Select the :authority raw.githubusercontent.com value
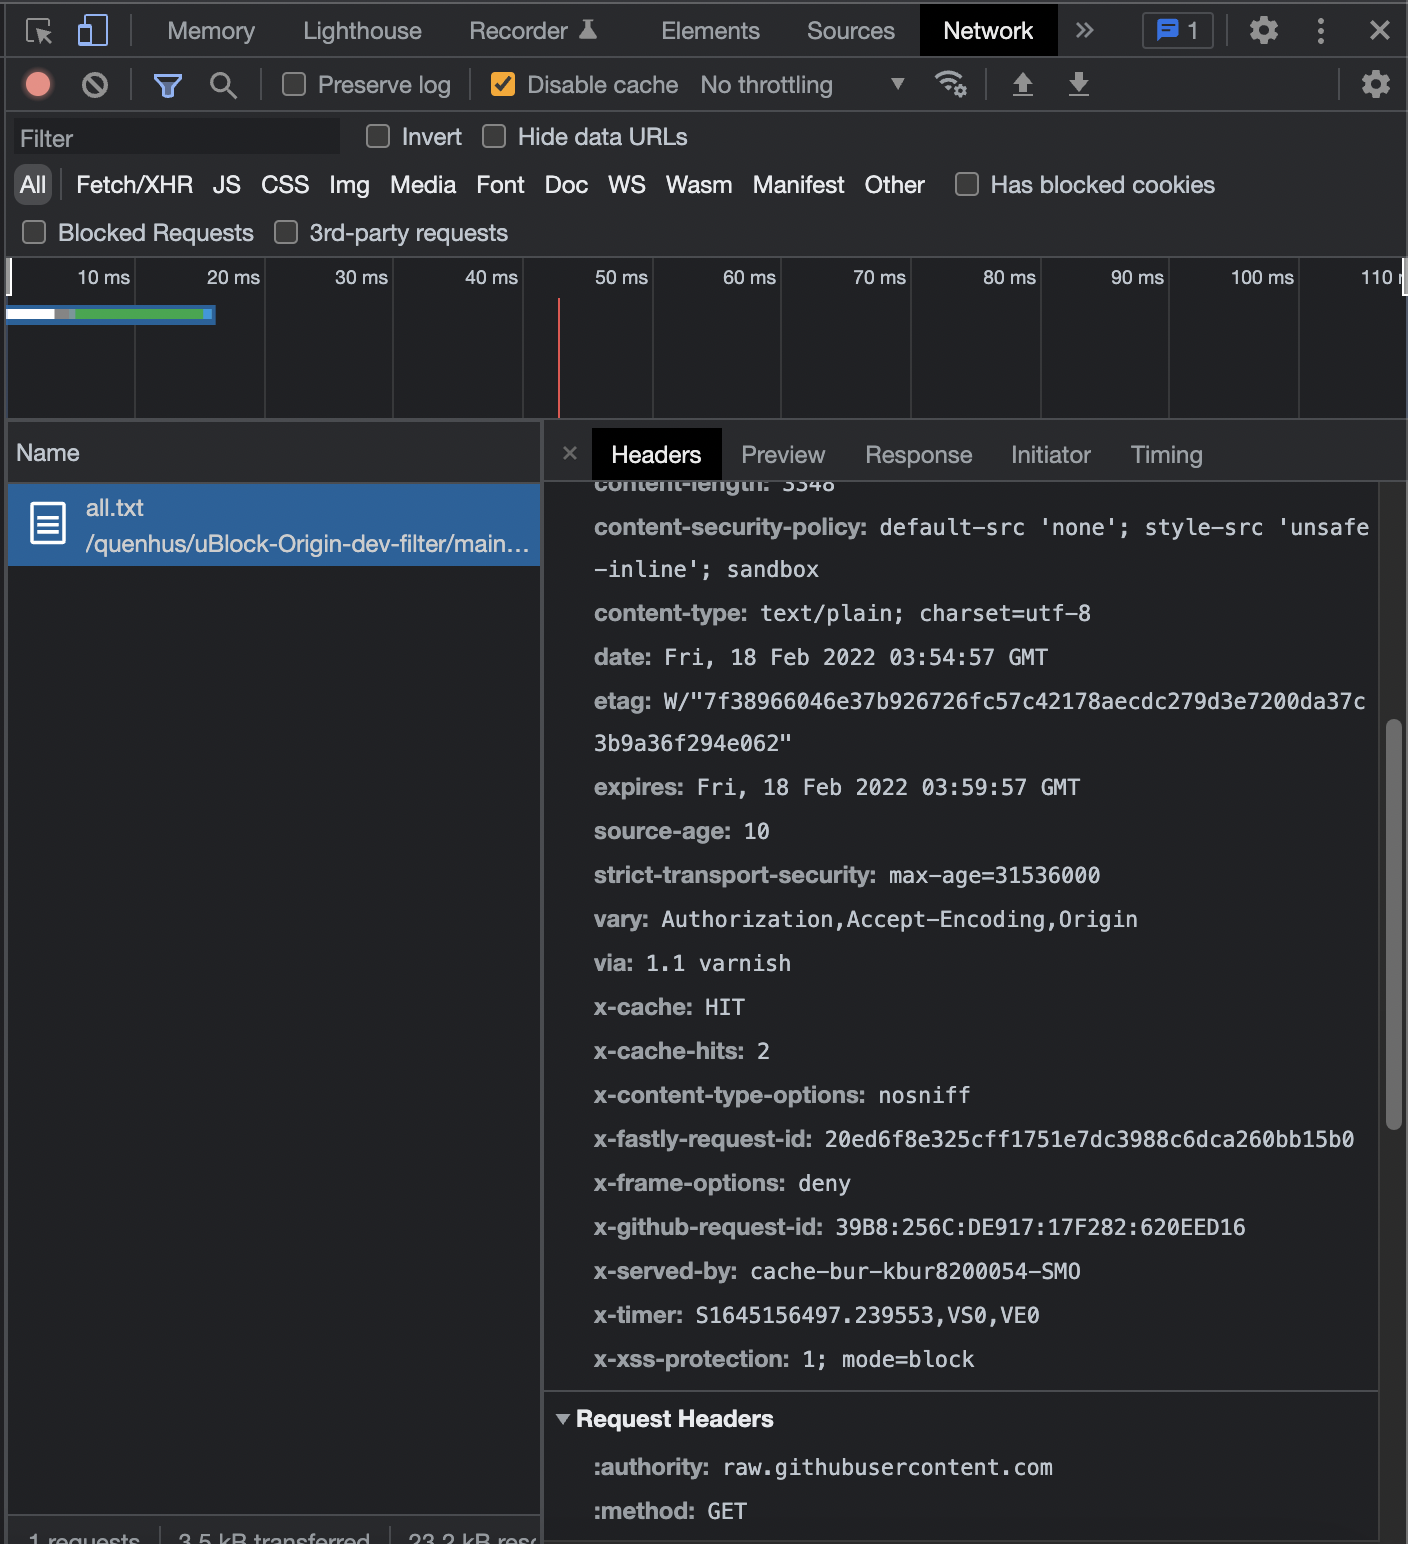This screenshot has width=1408, height=1544. [x=888, y=1467]
